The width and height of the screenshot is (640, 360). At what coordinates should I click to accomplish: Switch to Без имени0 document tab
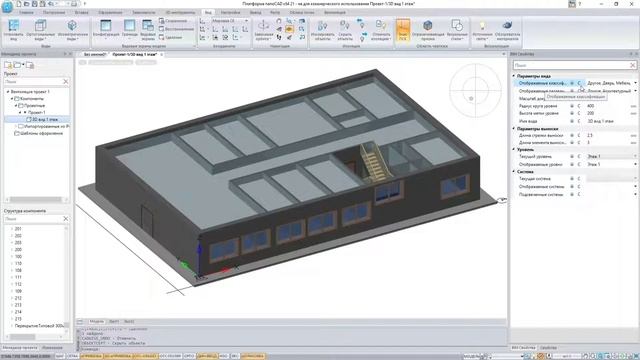point(95,54)
